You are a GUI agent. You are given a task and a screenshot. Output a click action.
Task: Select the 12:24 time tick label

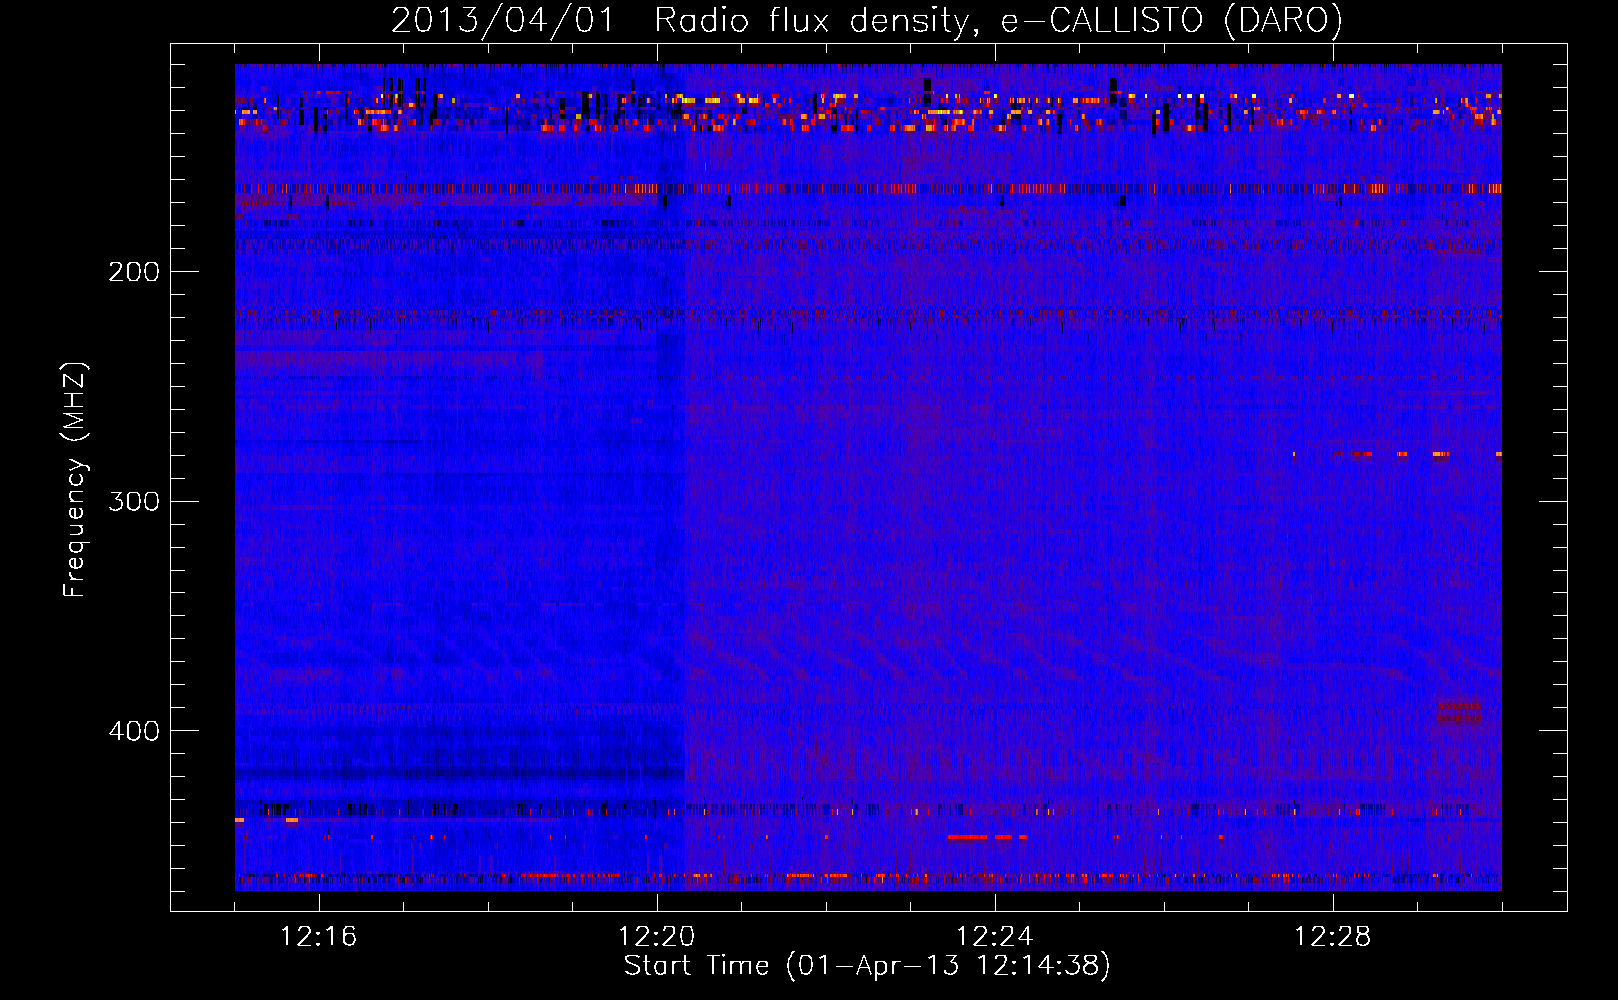(x=995, y=937)
